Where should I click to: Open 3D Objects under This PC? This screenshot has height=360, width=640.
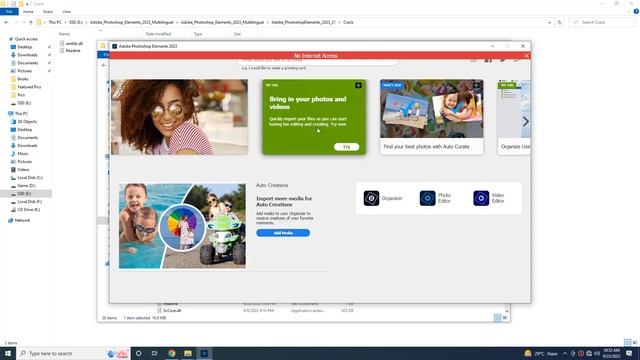27,122
